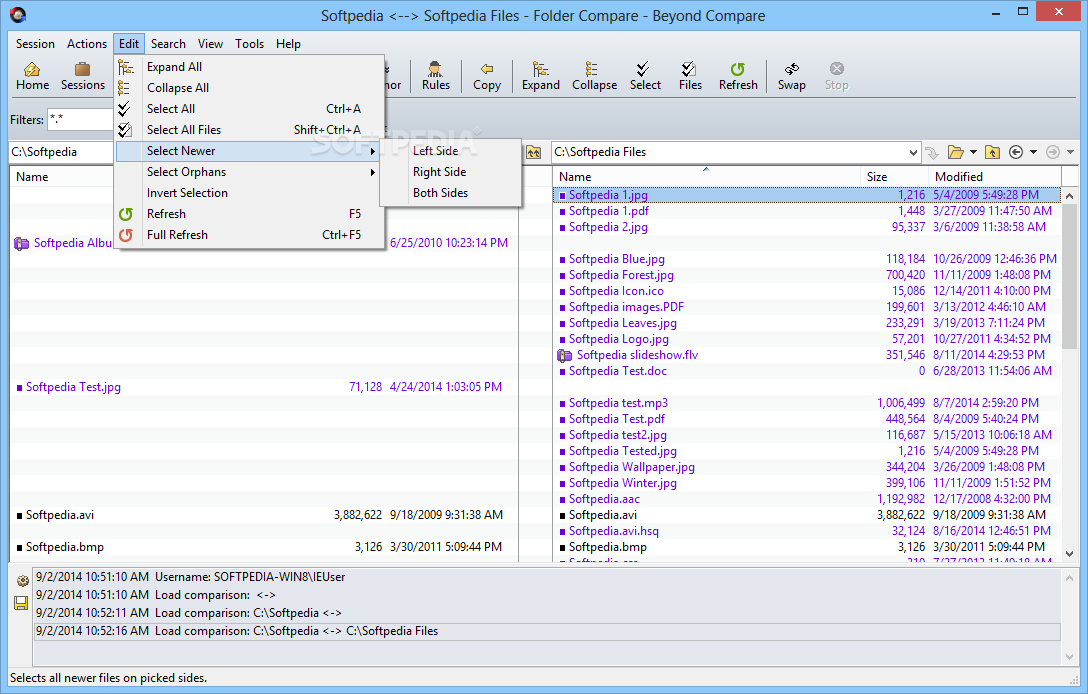The width and height of the screenshot is (1088, 694).
Task: Open the Actions menu
Action: (87, 44)
